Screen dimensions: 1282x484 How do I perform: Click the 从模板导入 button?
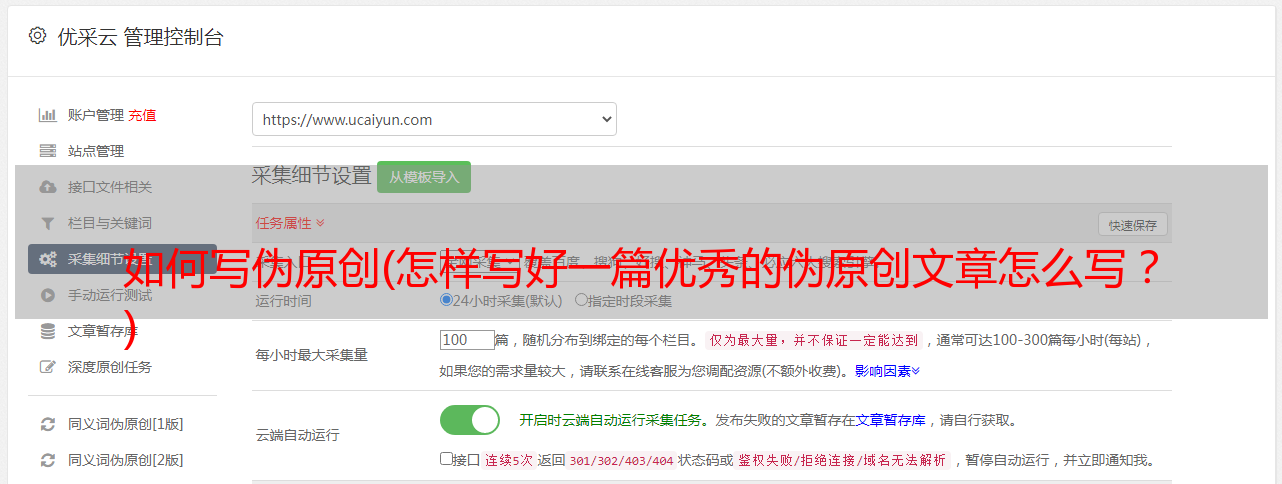[424, 177]
